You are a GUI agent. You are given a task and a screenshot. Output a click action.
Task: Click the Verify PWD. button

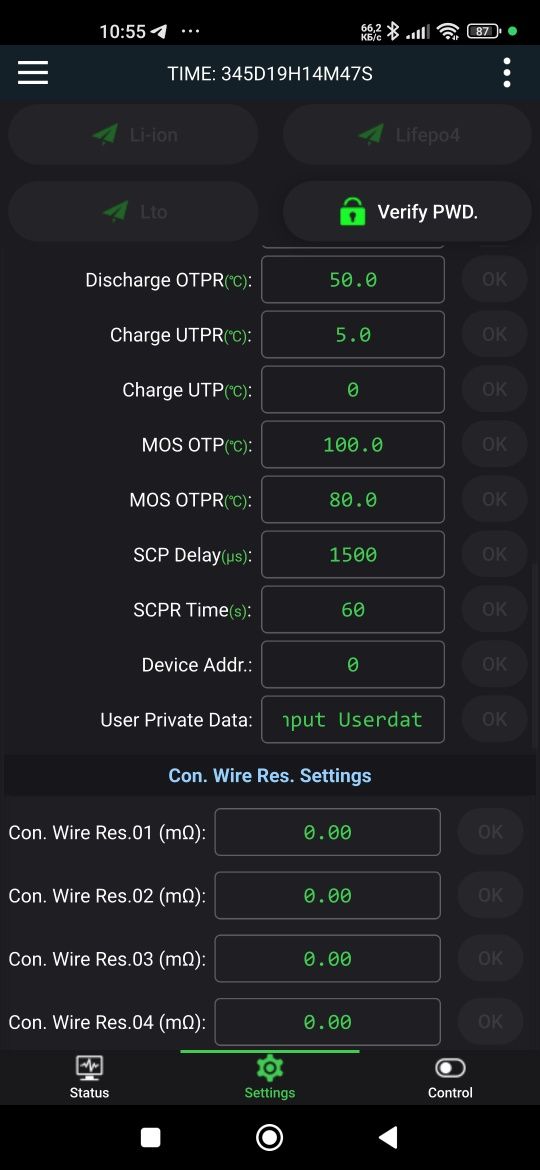407,212
